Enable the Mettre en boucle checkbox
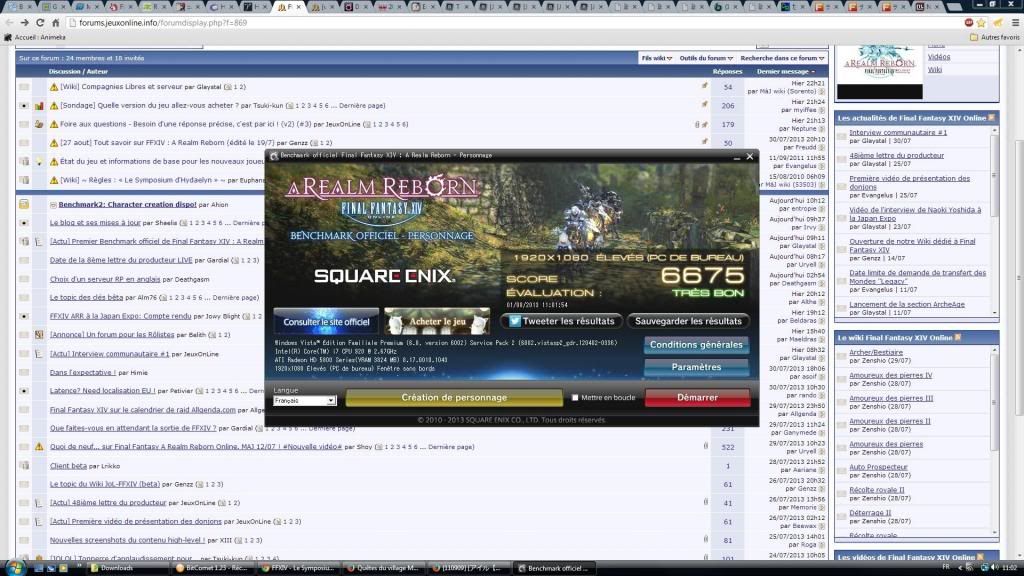The width and height of the screenshot is (1024, 576). [x=575, y=398]
